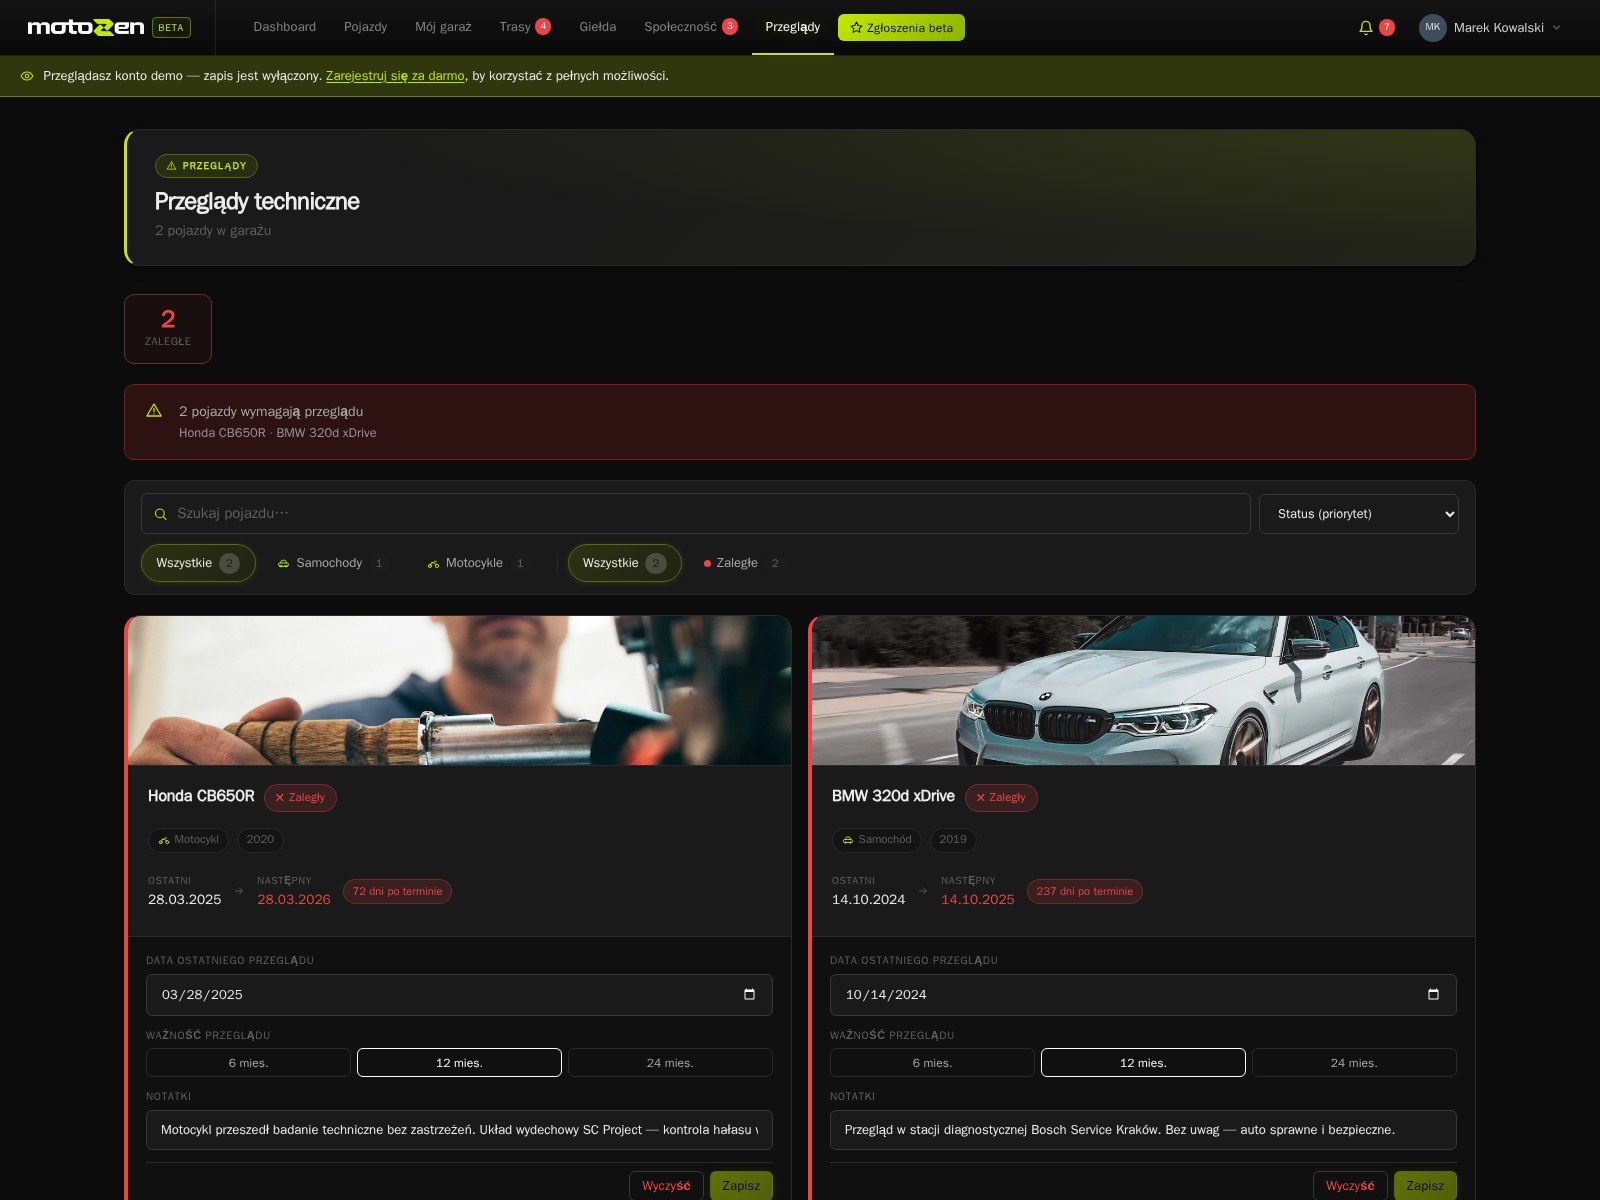Viewport: 1600px width, 1200px height.
Task: Click the star icon on Zgłoszenia beta
Action: click(856, 28)
